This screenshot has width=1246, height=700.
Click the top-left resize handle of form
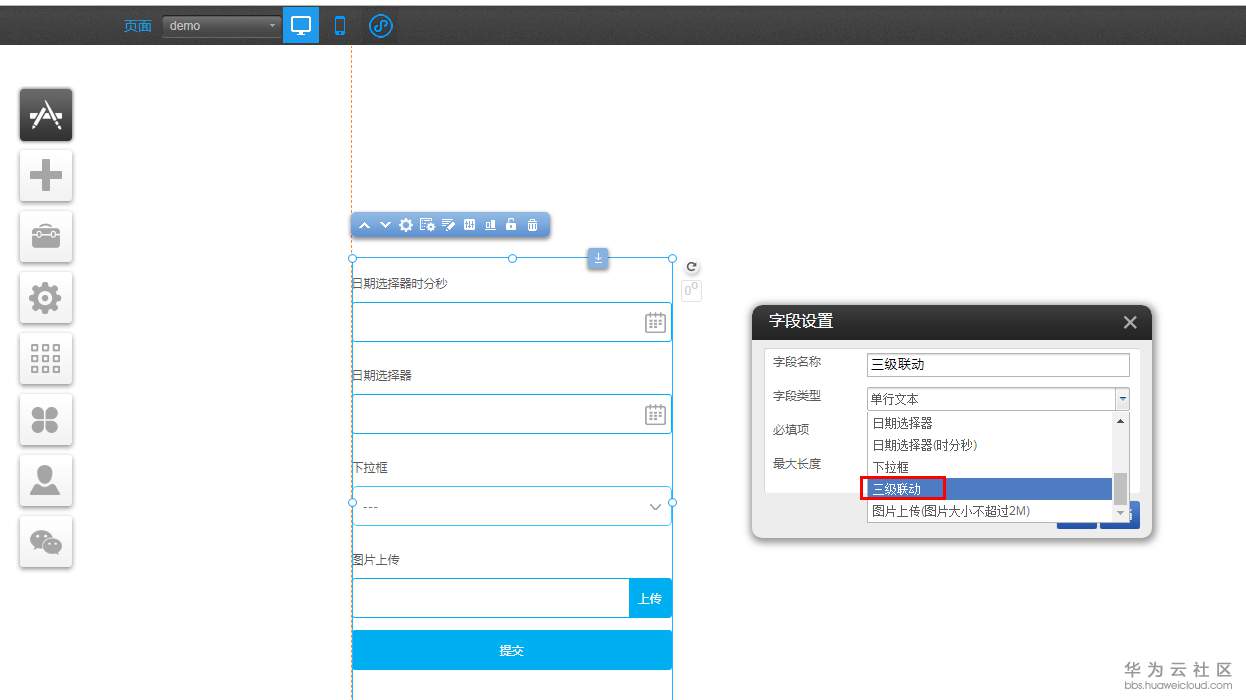click(x=352, y=258)
